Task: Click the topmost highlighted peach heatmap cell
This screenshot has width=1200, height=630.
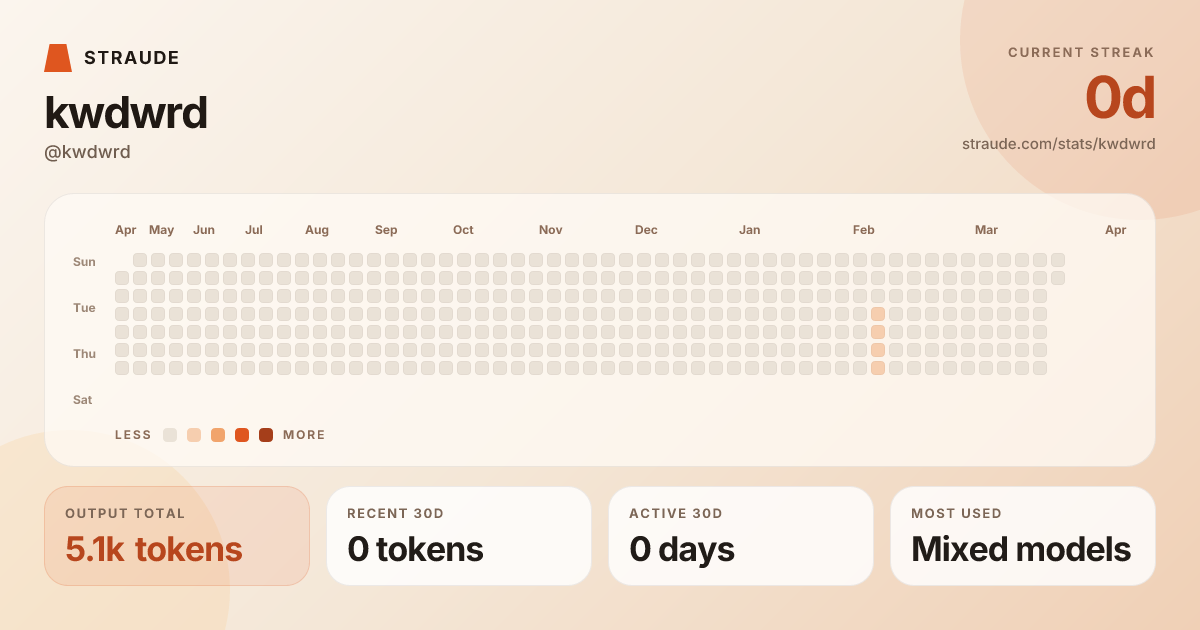Action: click(x=878, y=314)
